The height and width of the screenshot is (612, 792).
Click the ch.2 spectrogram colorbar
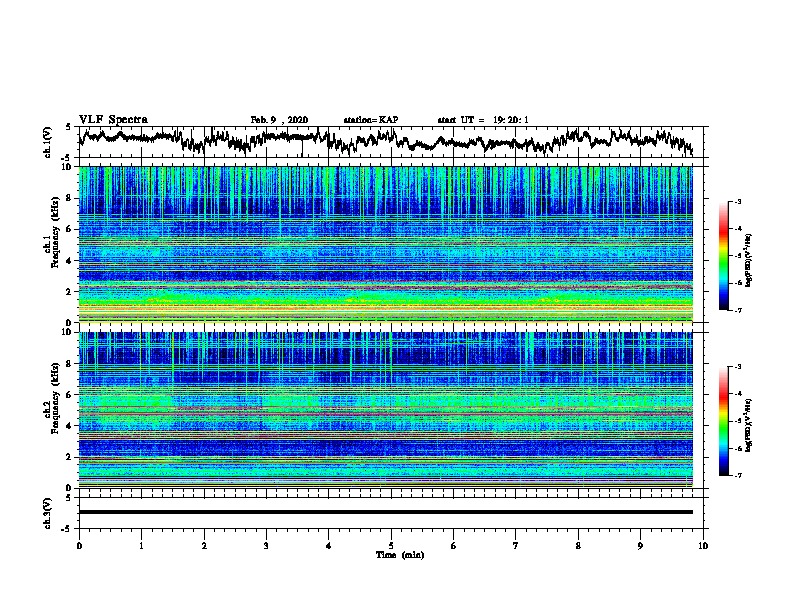click(723, 421)
